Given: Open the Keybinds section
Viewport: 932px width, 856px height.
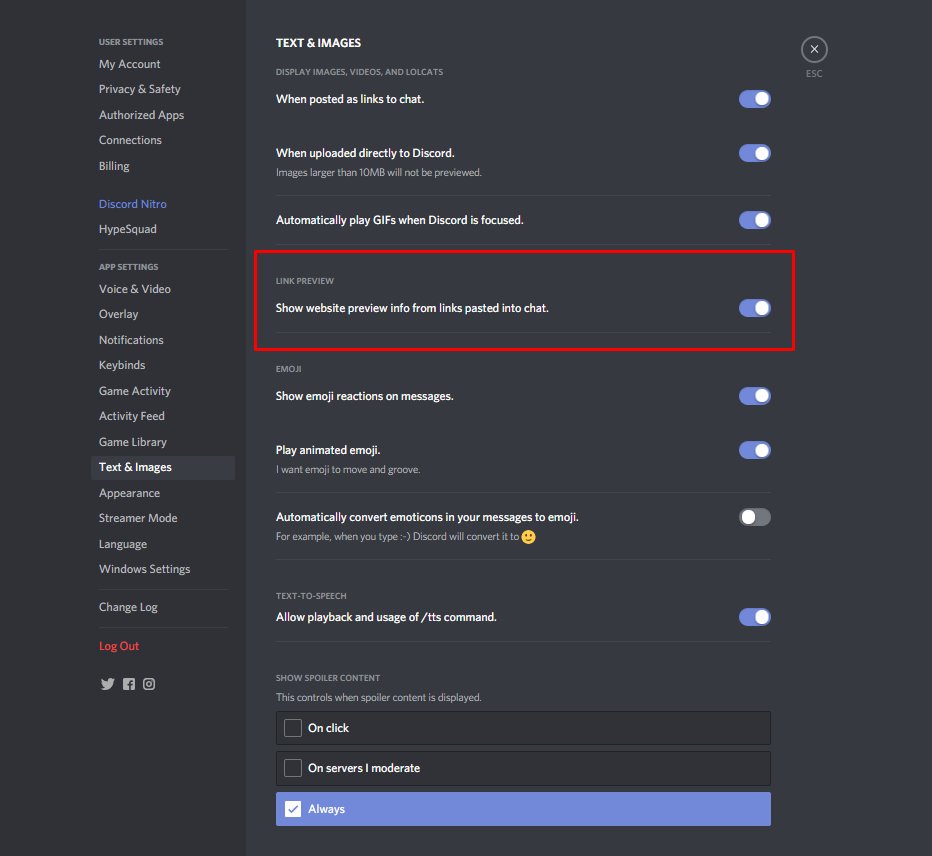Looking at the screenshot, I should (122, 365).
